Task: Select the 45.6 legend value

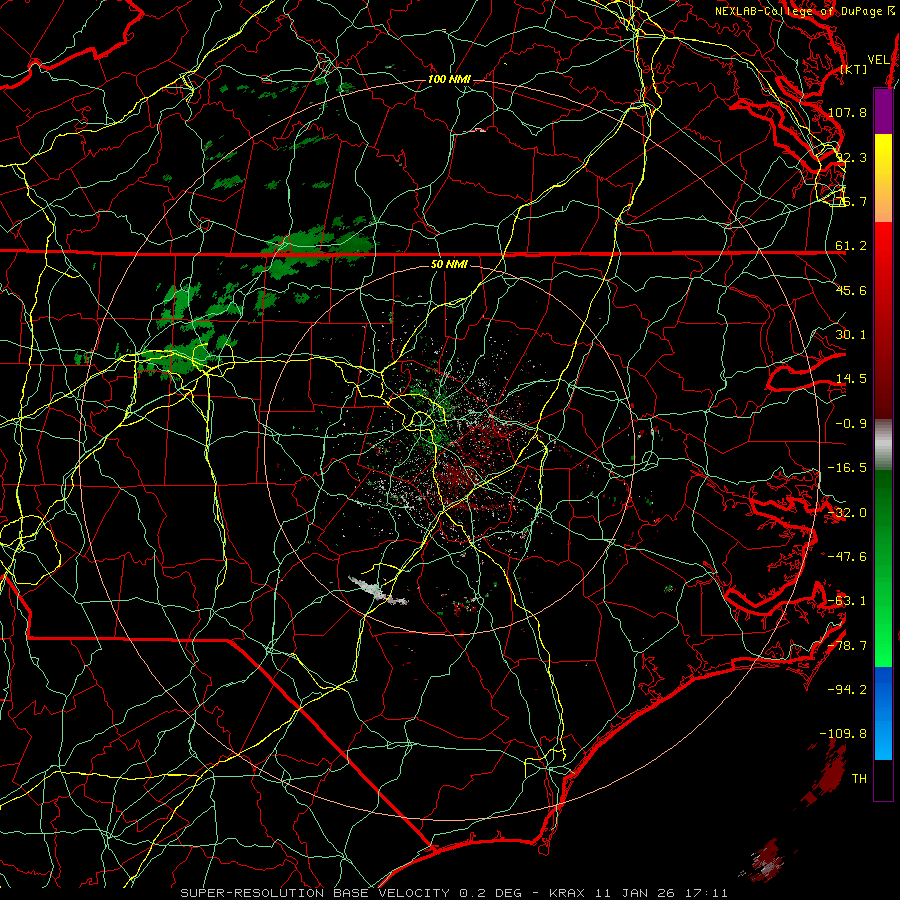Action: click(851, 290)
